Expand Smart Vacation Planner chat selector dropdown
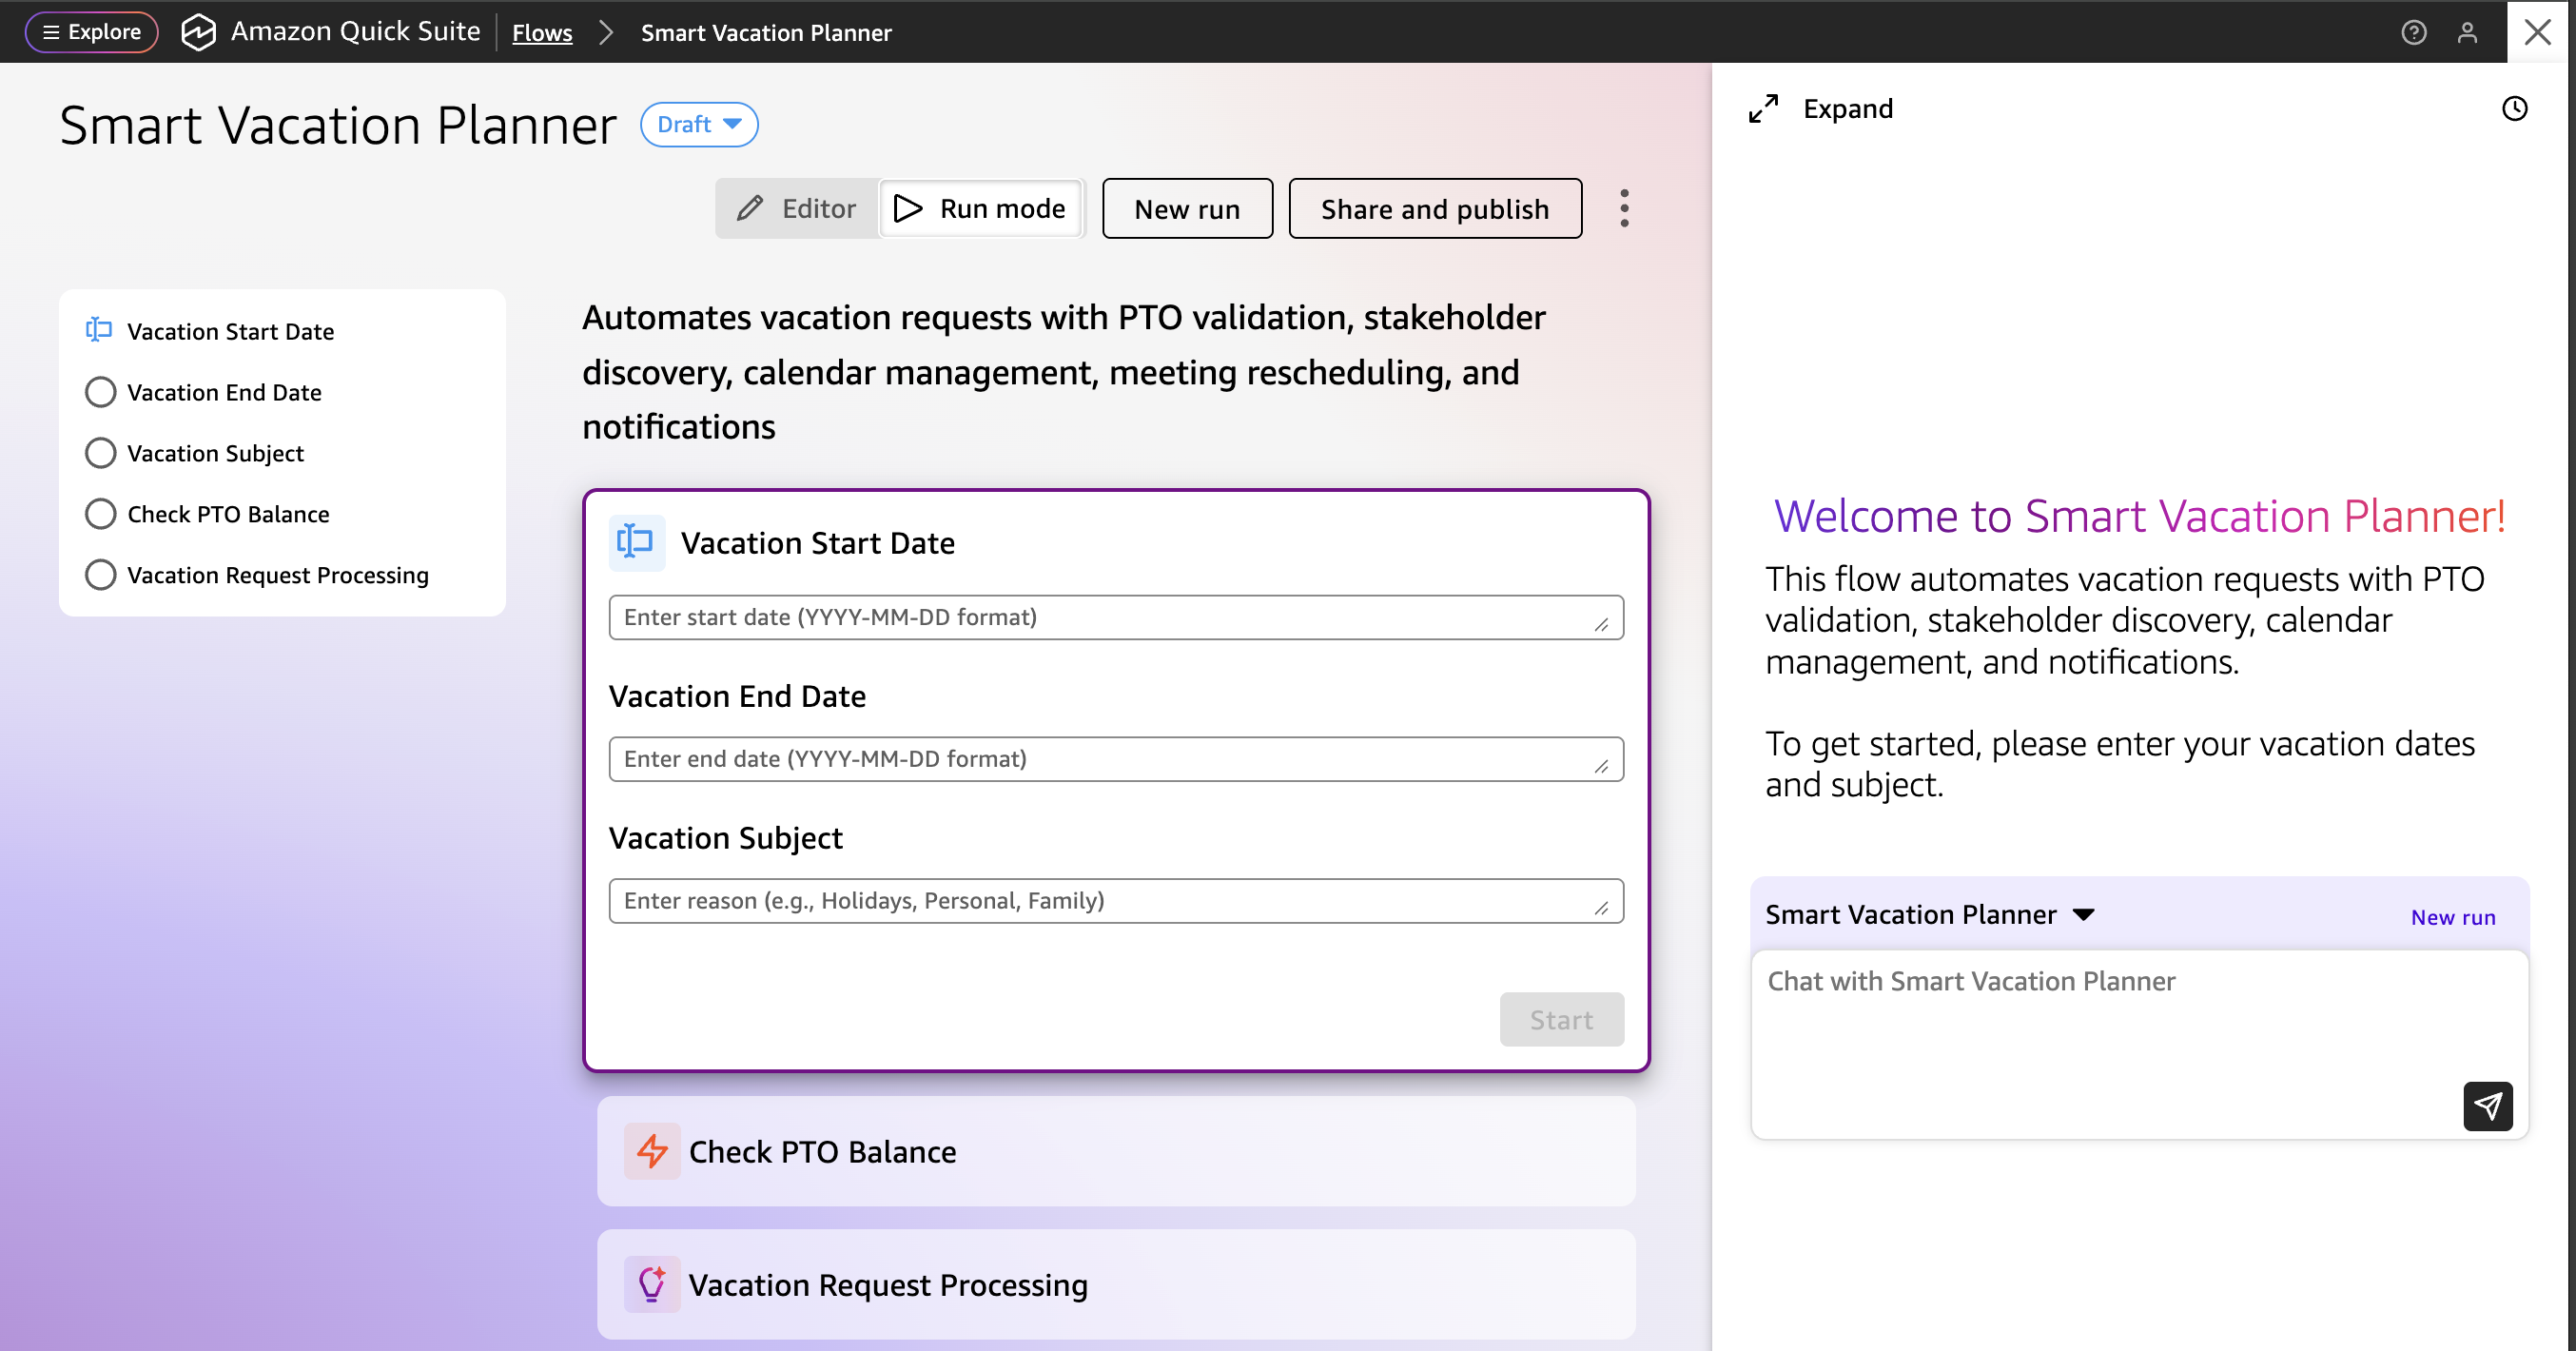 (2083, 914)
